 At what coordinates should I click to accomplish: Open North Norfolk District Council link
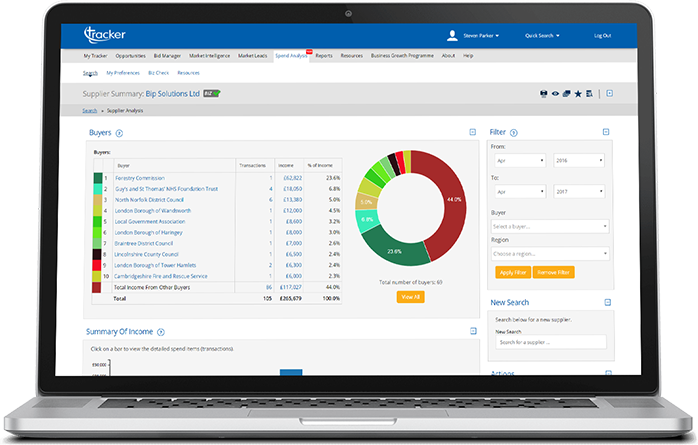click(149, 200)
